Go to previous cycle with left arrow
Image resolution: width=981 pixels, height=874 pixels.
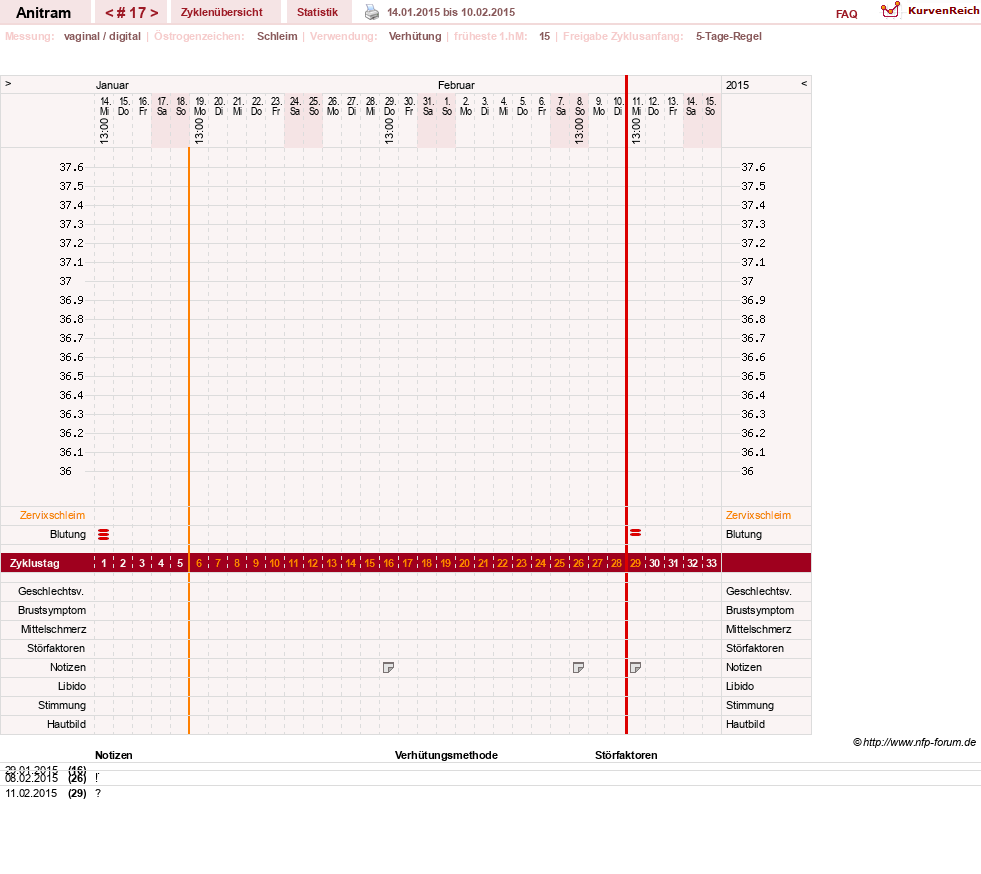109,13
